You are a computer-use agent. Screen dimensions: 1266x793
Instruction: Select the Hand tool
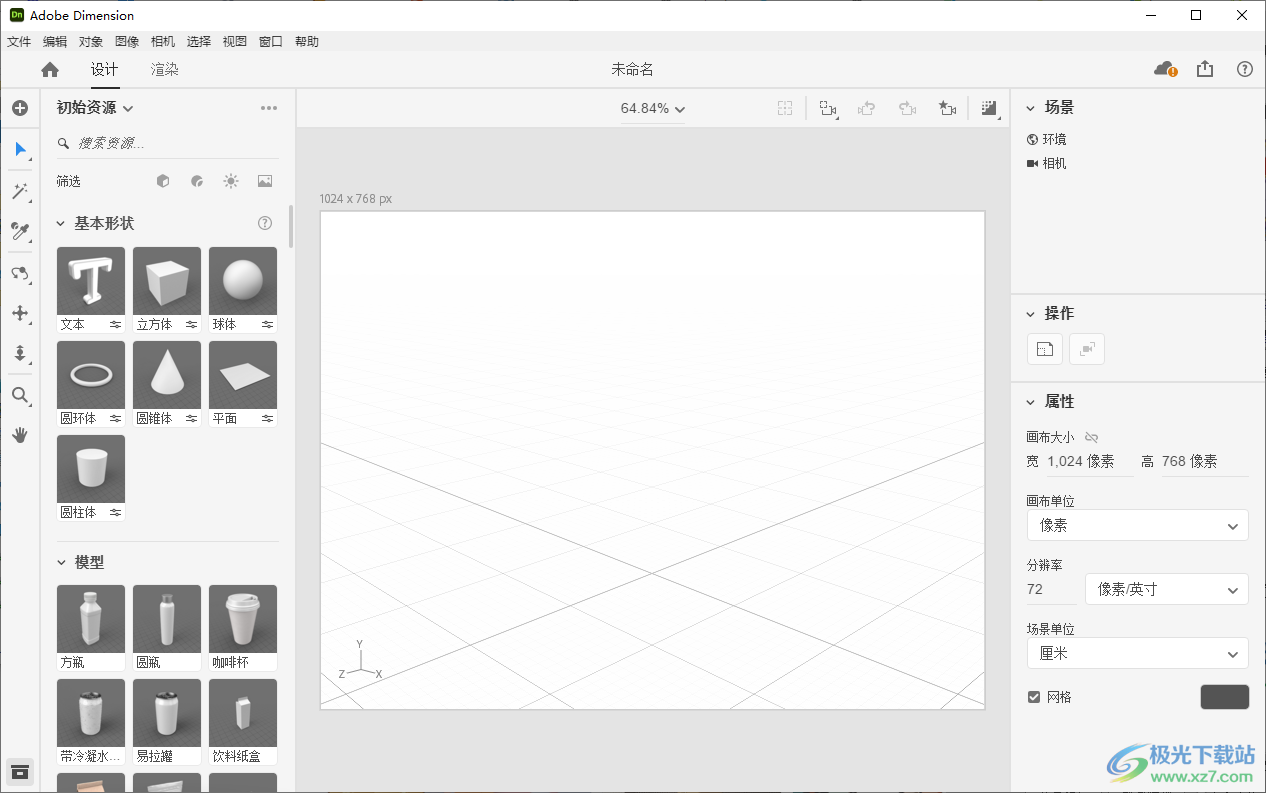pos(20,435)
